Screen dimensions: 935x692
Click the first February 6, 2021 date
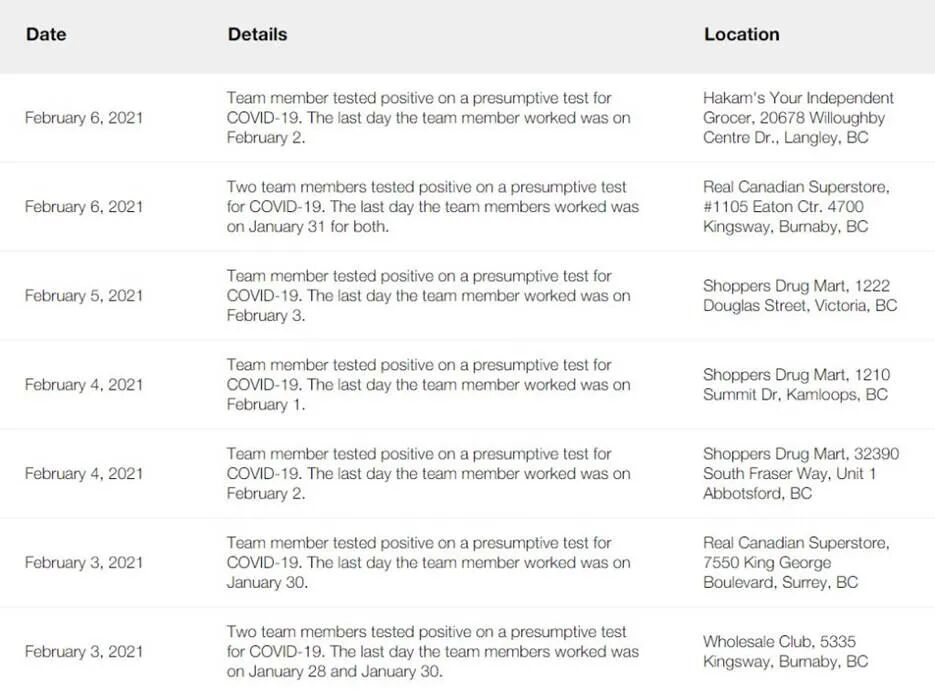click(x=84, y=118)
